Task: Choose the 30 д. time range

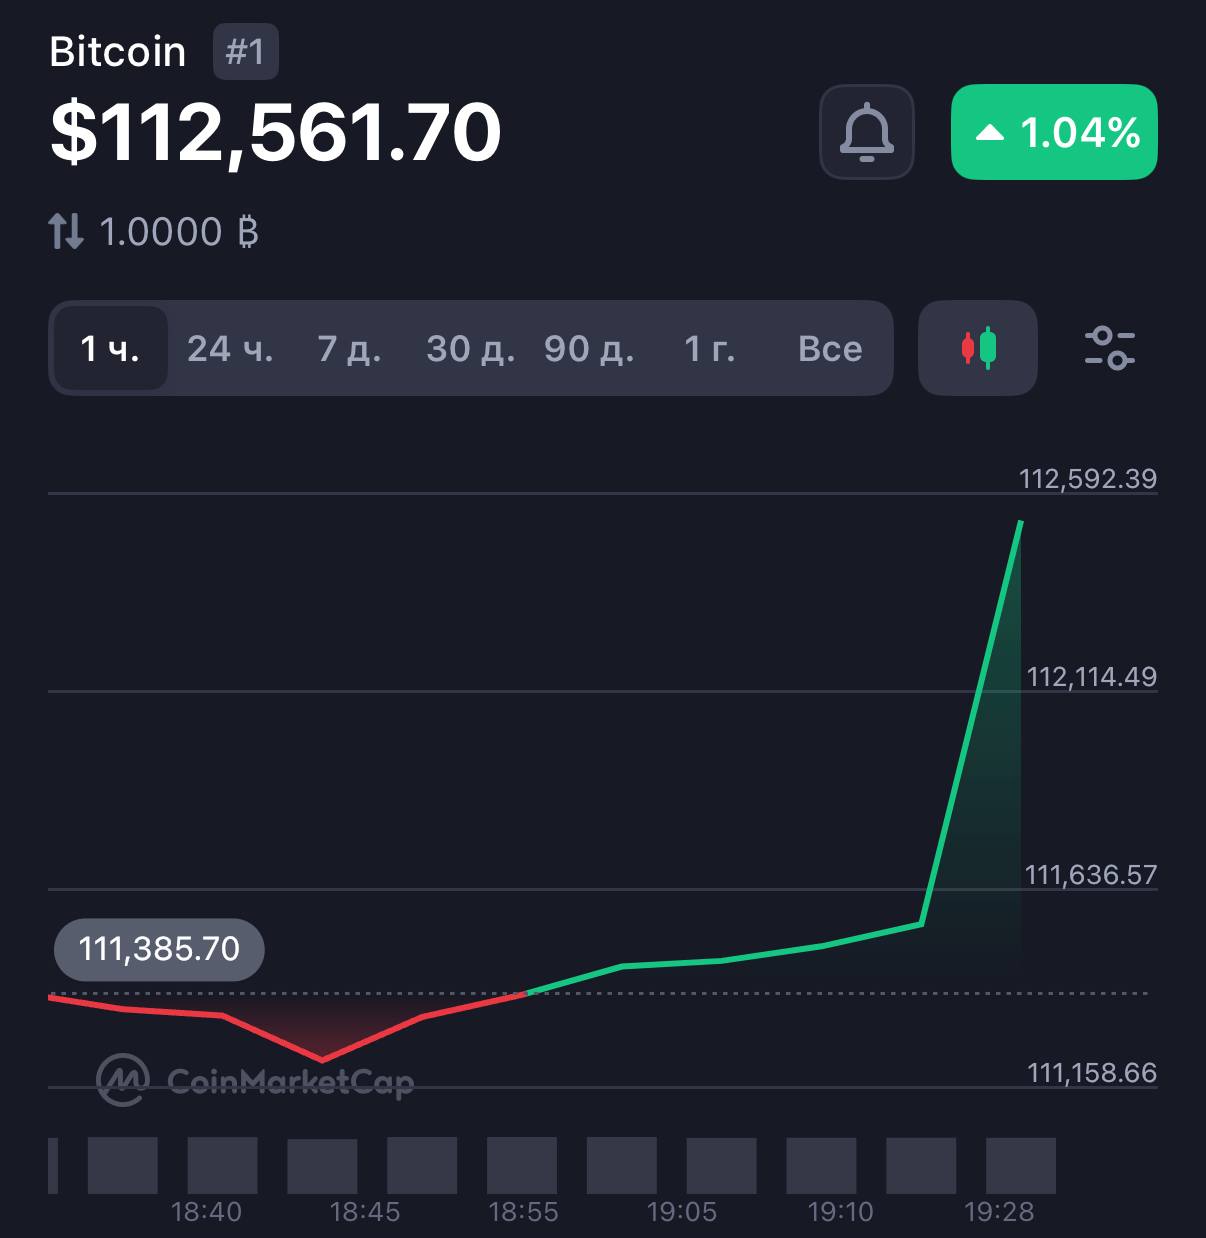Action: click(470, 348)
